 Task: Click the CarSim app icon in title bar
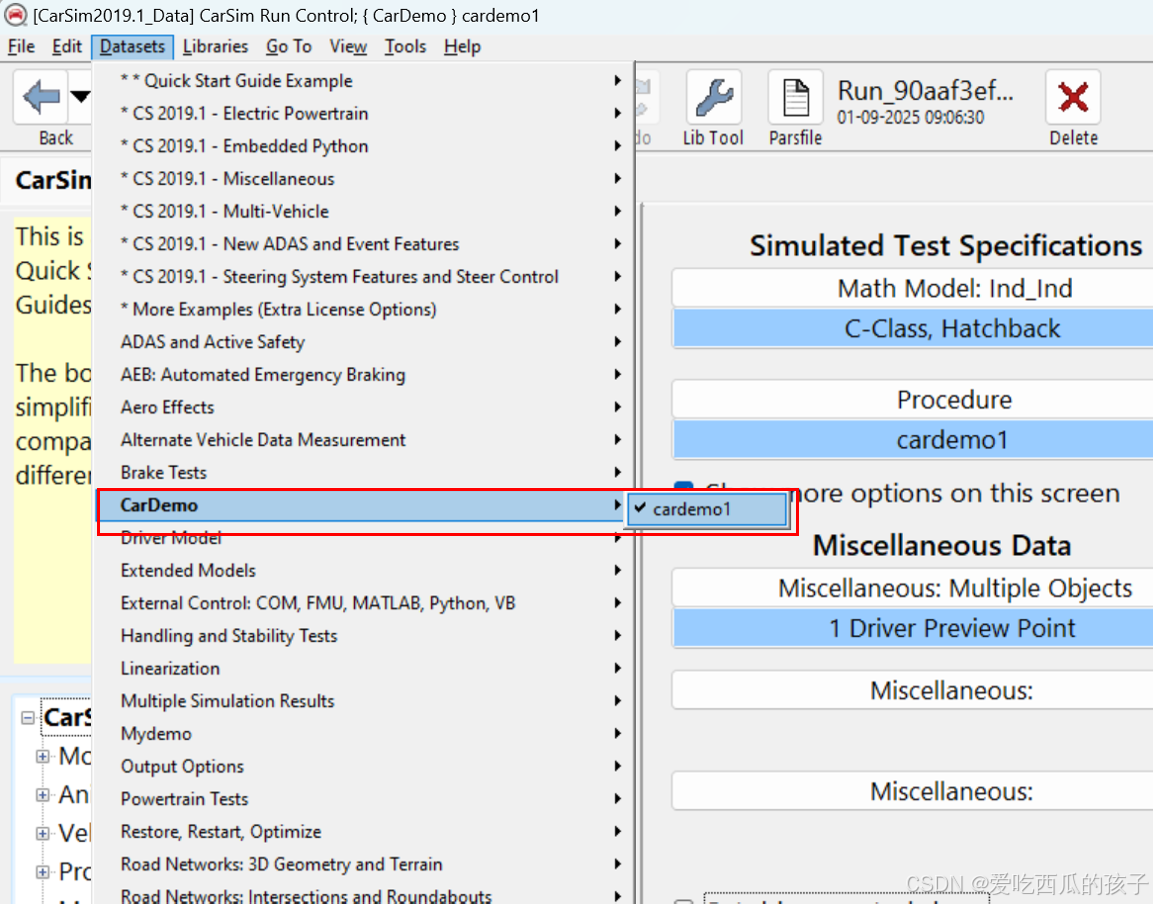click(x=15, y=15)
